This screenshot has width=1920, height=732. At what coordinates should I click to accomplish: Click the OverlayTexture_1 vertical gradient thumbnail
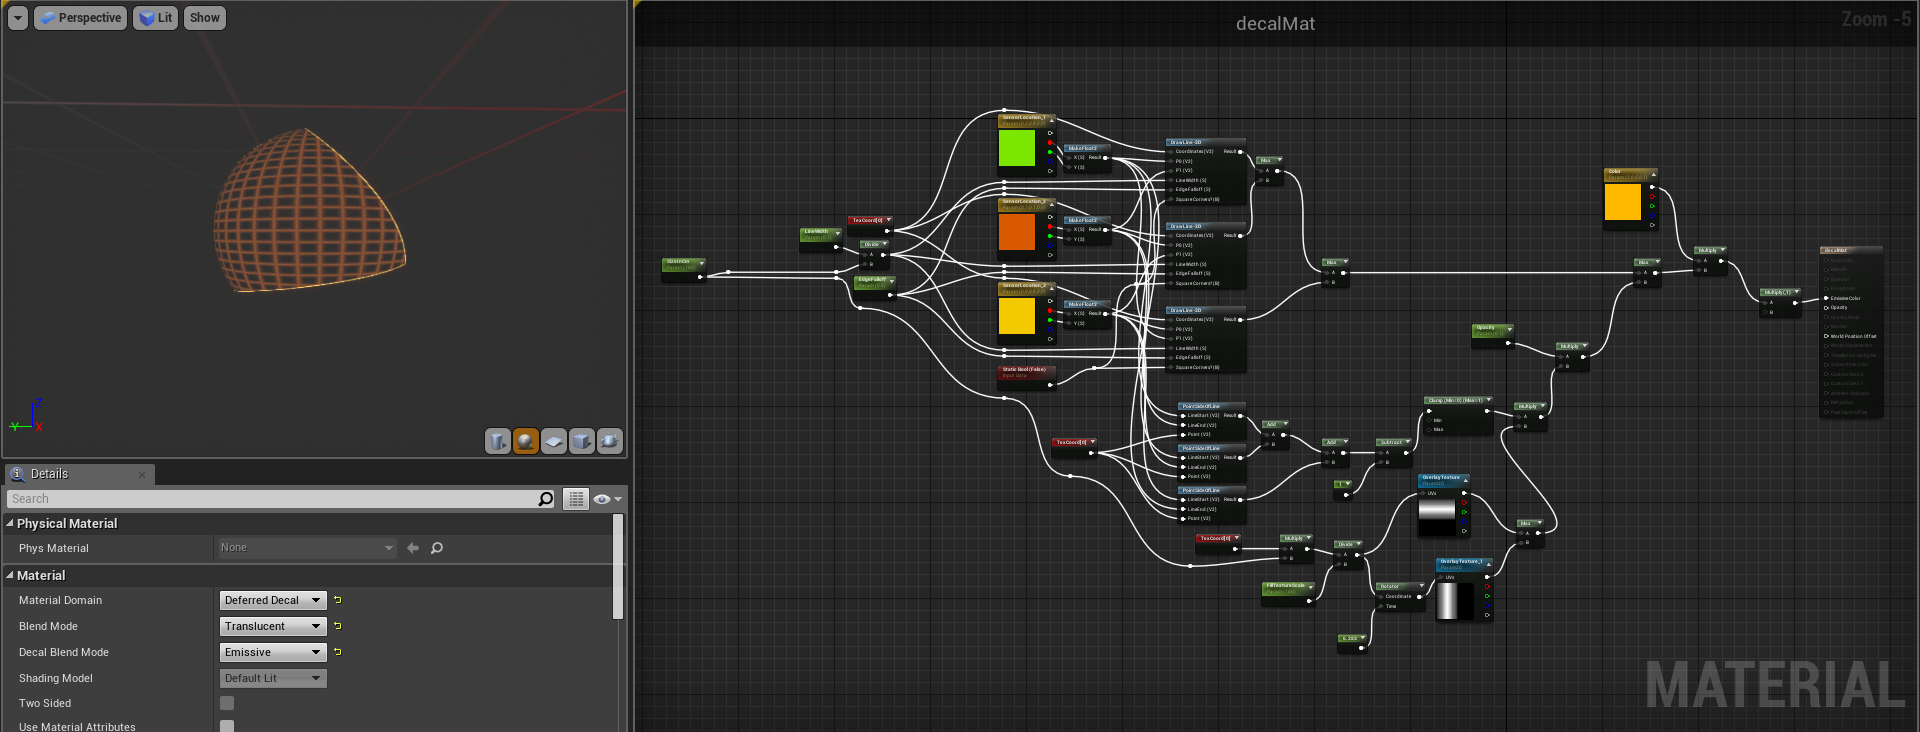coord(1455,601)
